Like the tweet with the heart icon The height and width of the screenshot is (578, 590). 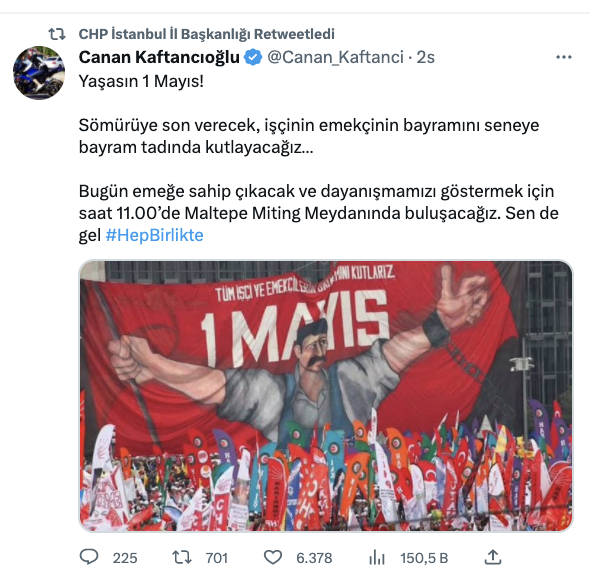273,557
